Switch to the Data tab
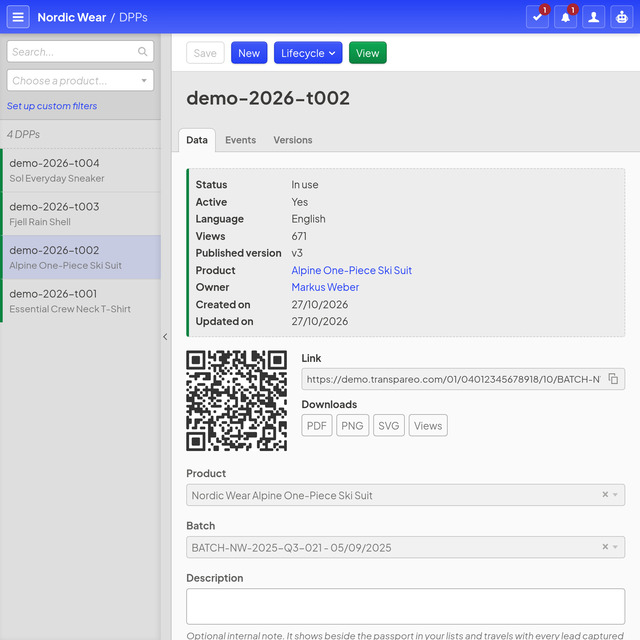 click(197, 140)
